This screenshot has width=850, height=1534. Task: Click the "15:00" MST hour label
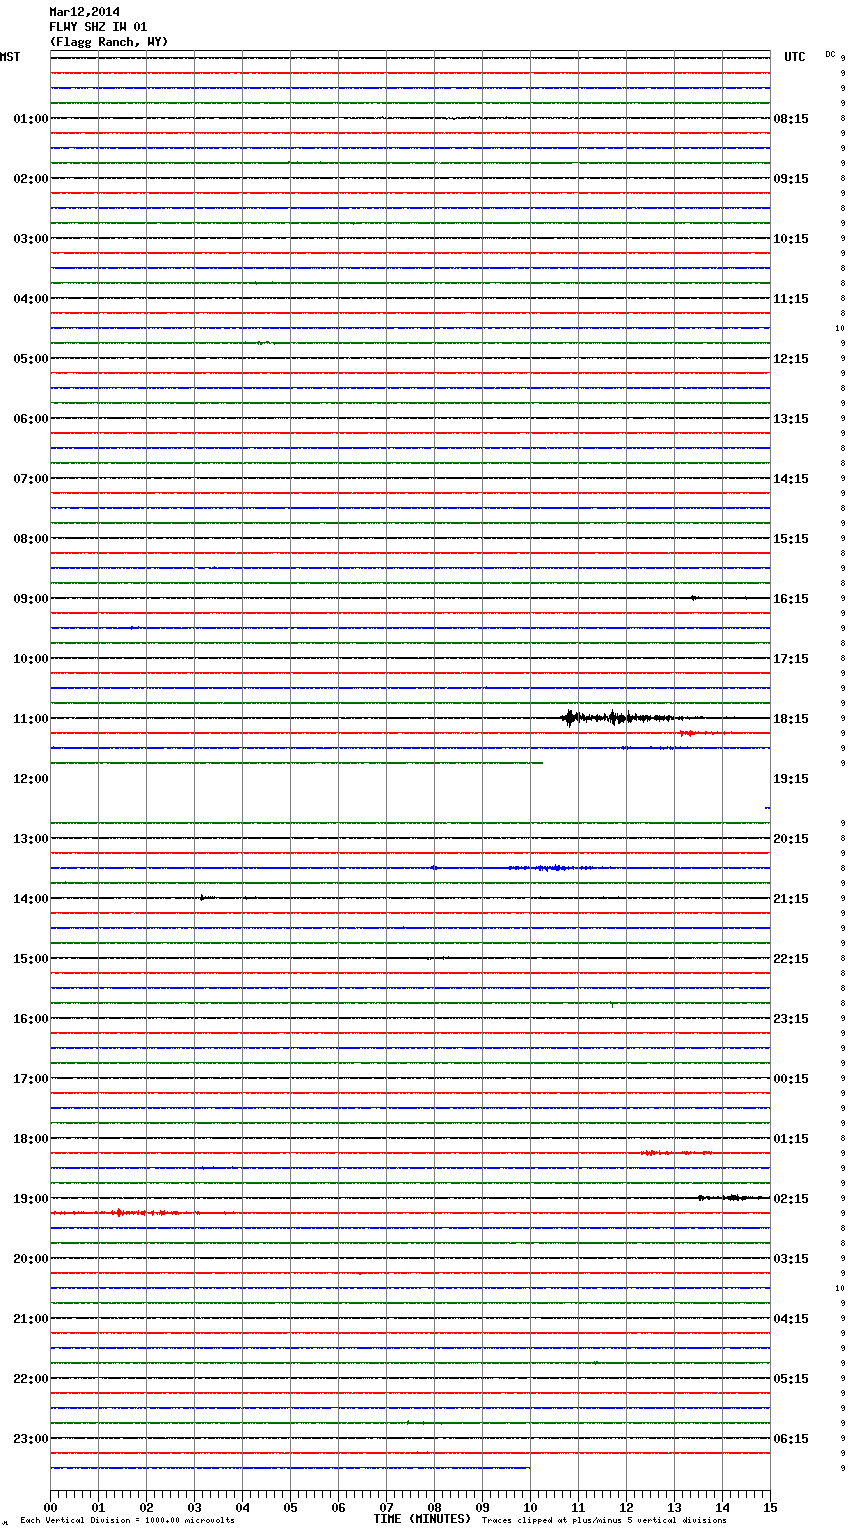(30, 959)
